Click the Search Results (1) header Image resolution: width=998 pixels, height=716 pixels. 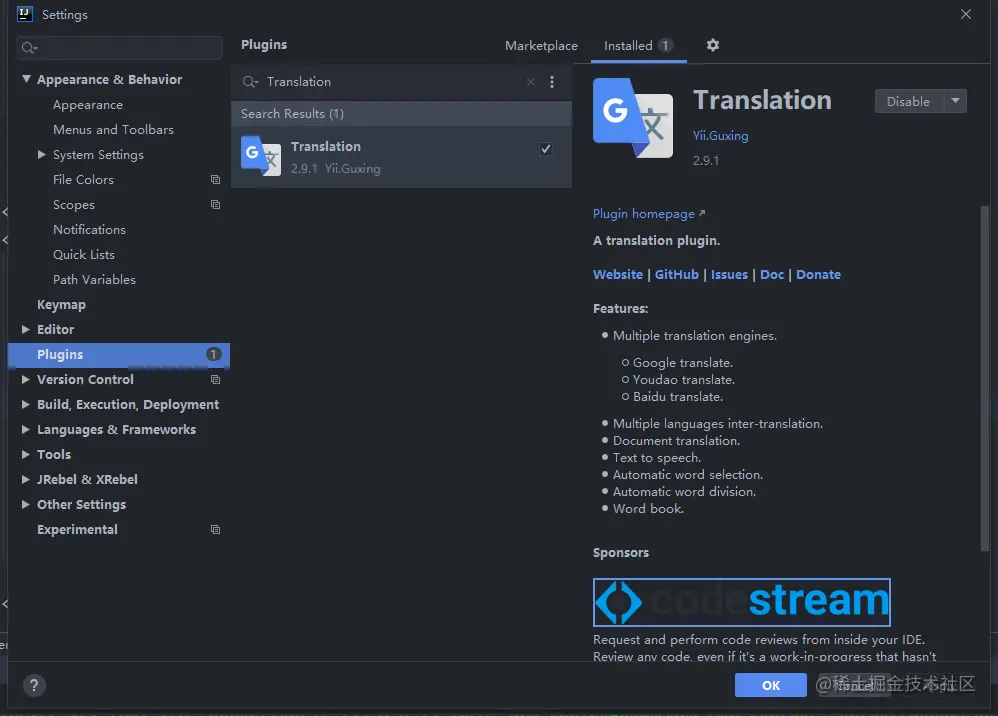coord(401,113)
